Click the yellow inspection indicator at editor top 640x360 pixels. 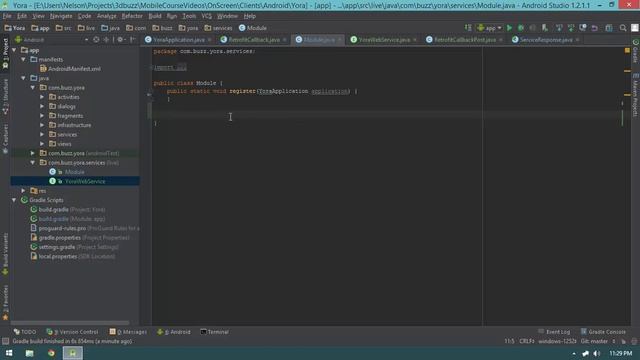[627, 51]
